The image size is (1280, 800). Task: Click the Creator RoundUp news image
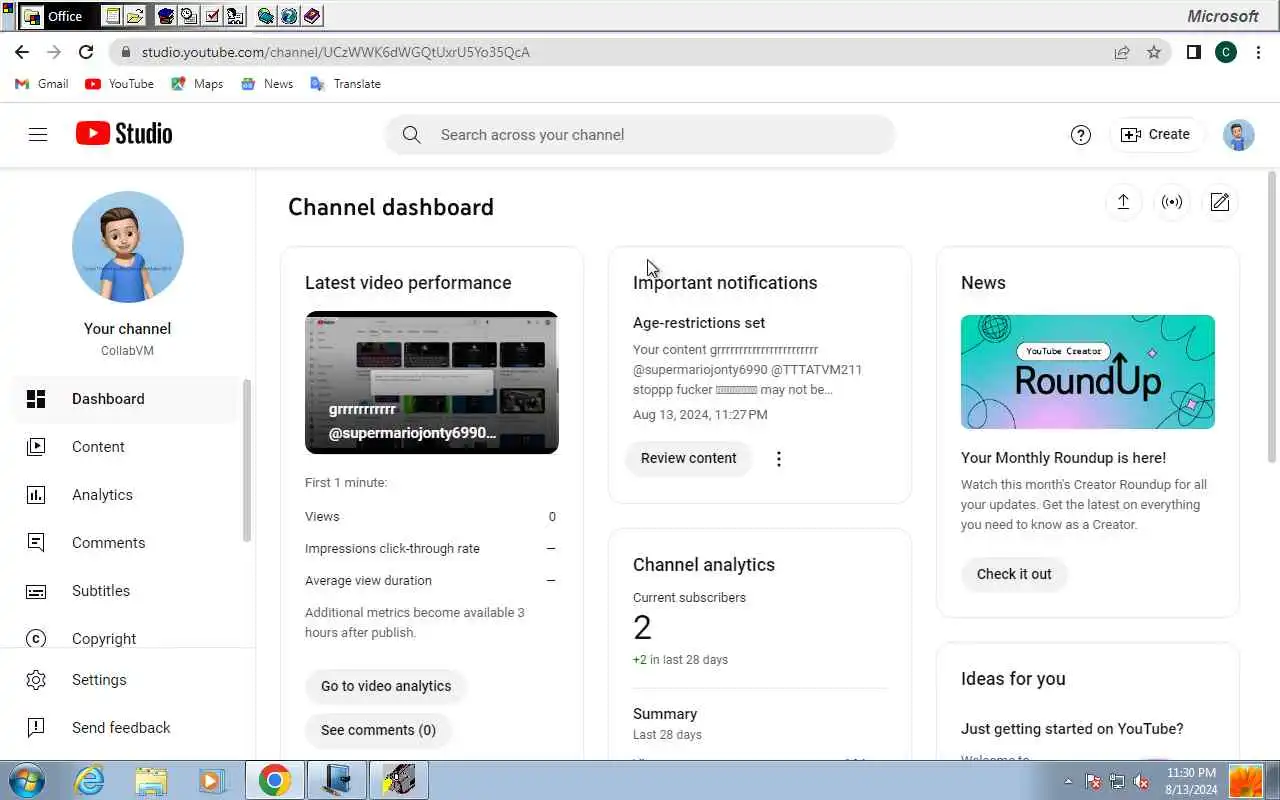click(1088, 372)
